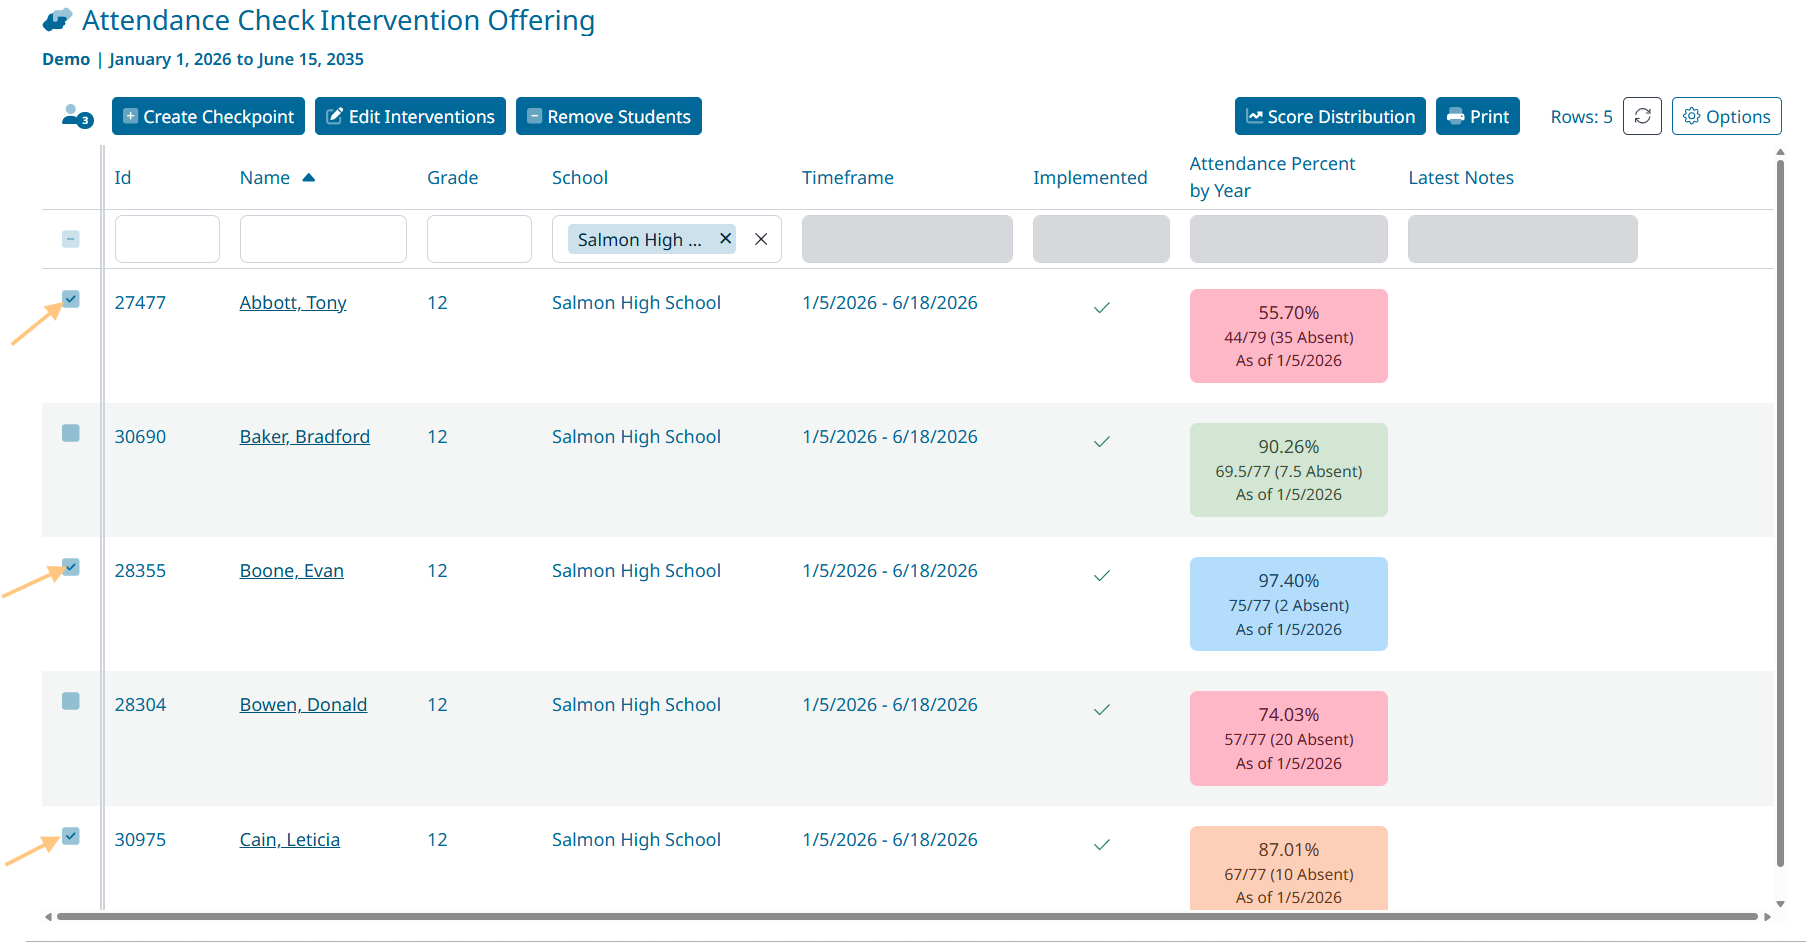Image resolution: width=1806 pixels, height=942 pixels.
Task: Open the Timeframe filter dropdown
Action: pyautogui.click(x=906, y=239)
